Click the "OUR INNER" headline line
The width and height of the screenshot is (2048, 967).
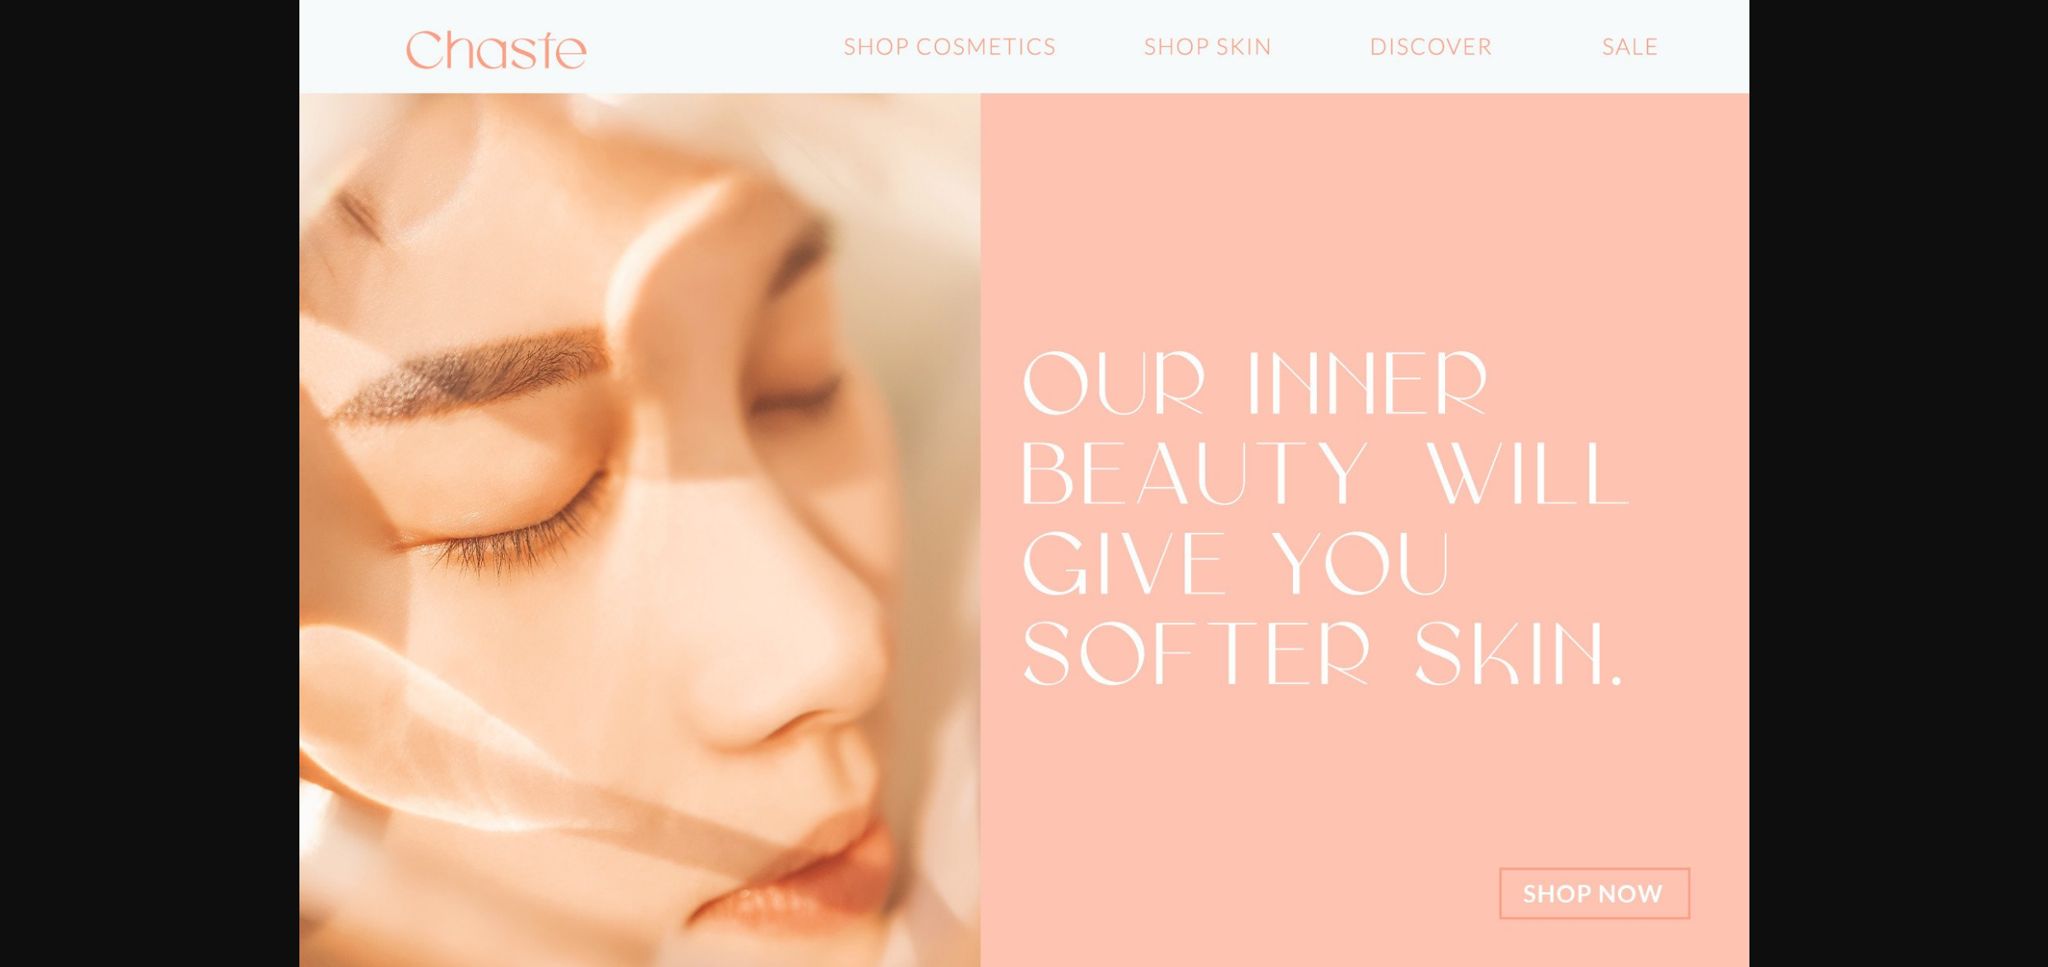1255,383
